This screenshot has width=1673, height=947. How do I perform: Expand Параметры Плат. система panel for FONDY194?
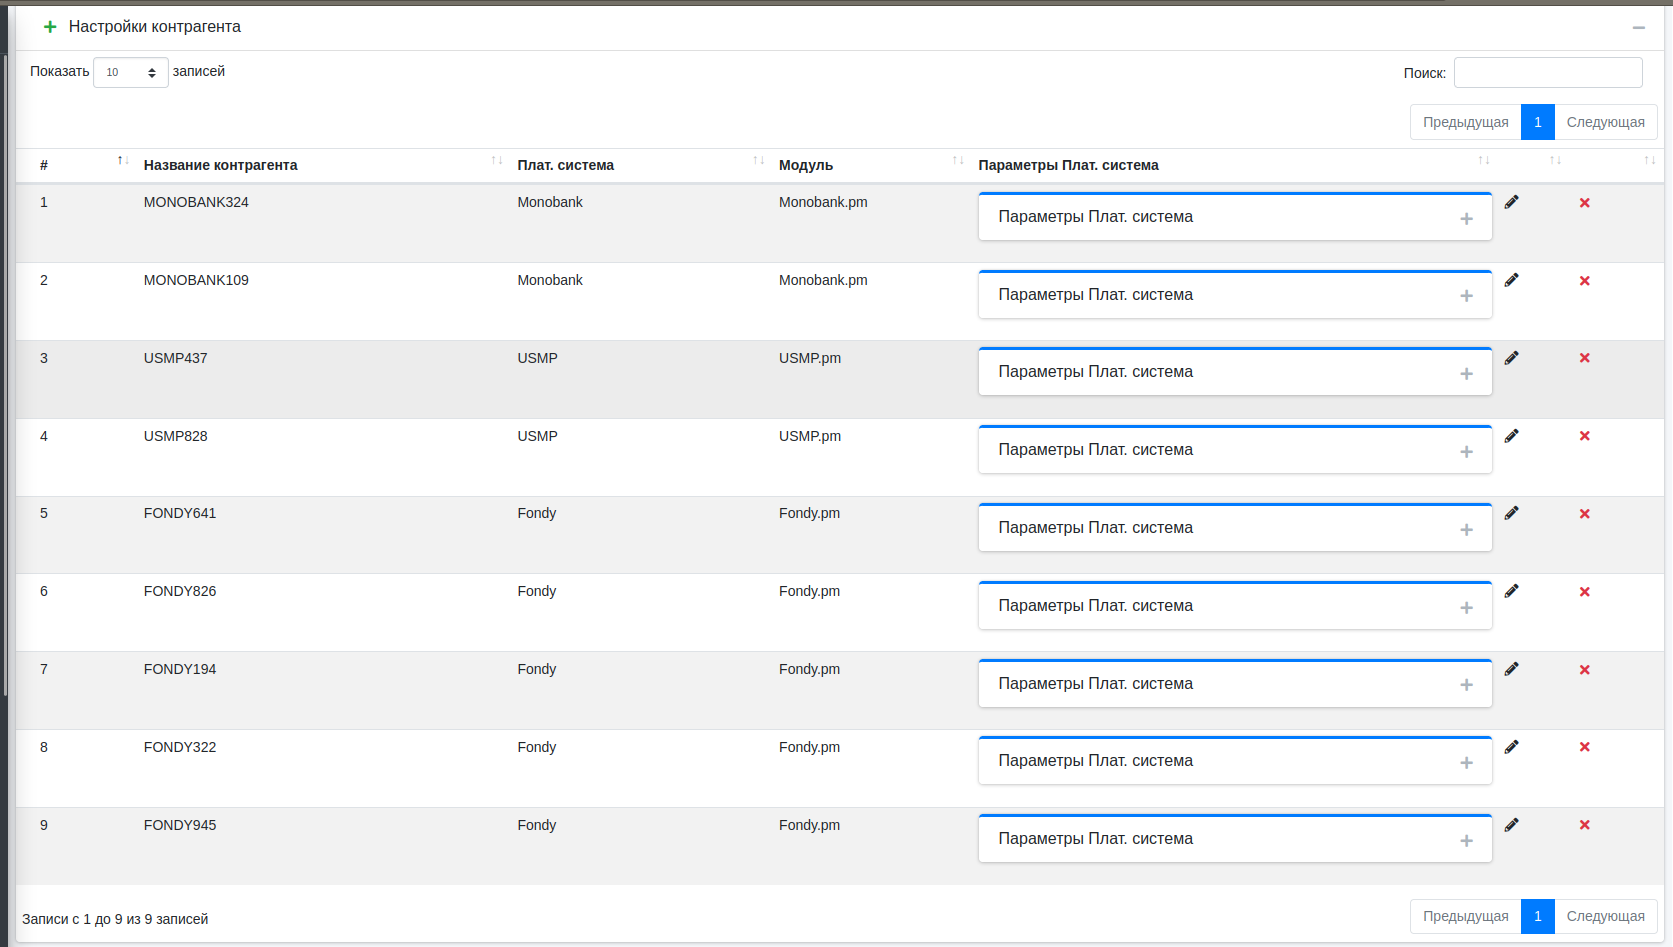coord(1466,685)
